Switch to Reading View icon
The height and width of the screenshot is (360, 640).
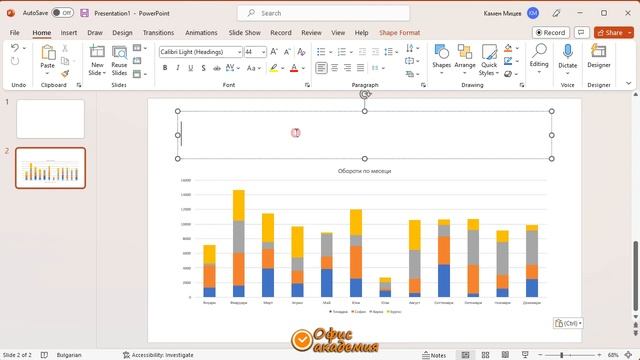click(505, 355)
